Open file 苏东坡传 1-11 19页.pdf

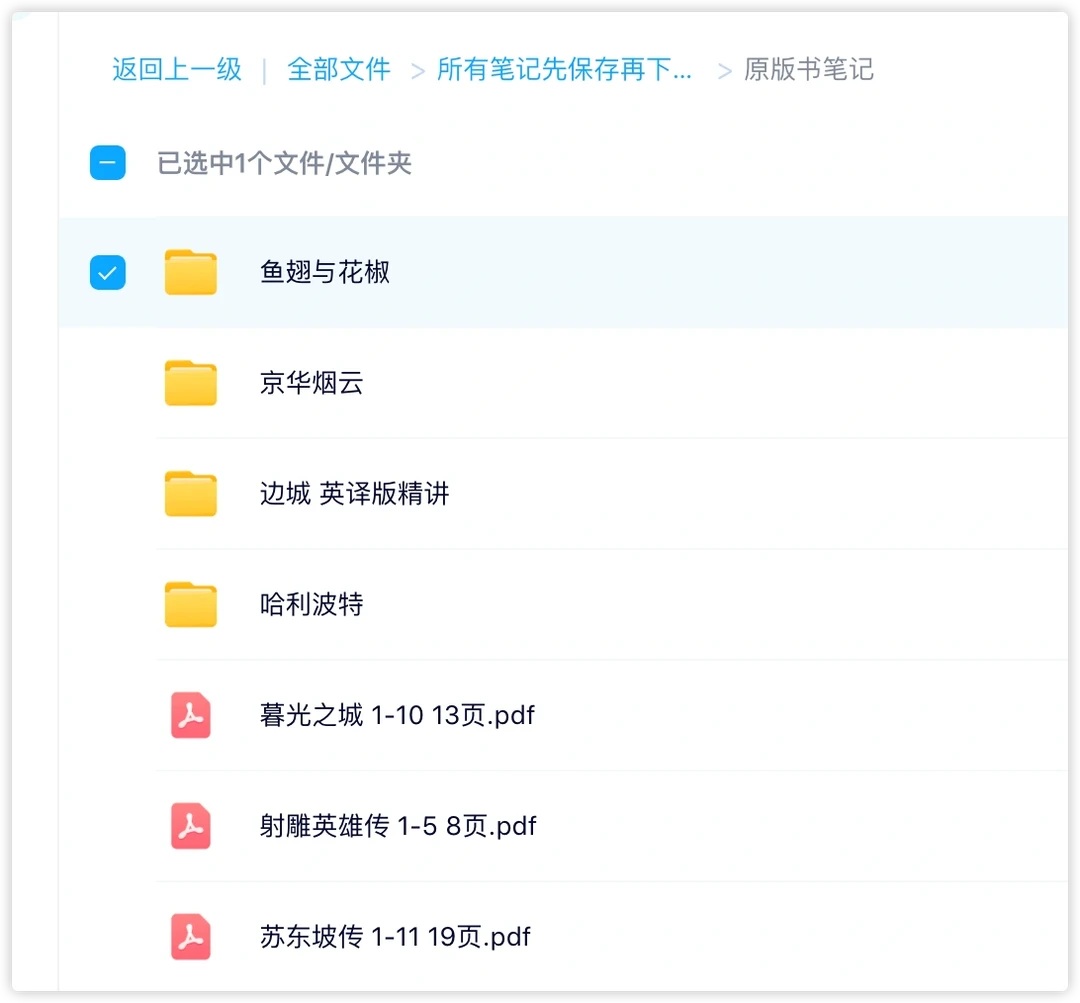click(x=395, y=937)
